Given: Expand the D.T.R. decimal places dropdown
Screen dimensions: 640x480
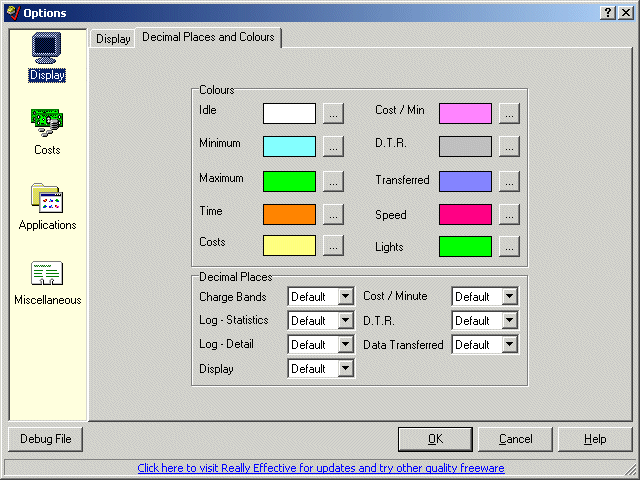Looking at the screenshot, I should coord(509,320).
